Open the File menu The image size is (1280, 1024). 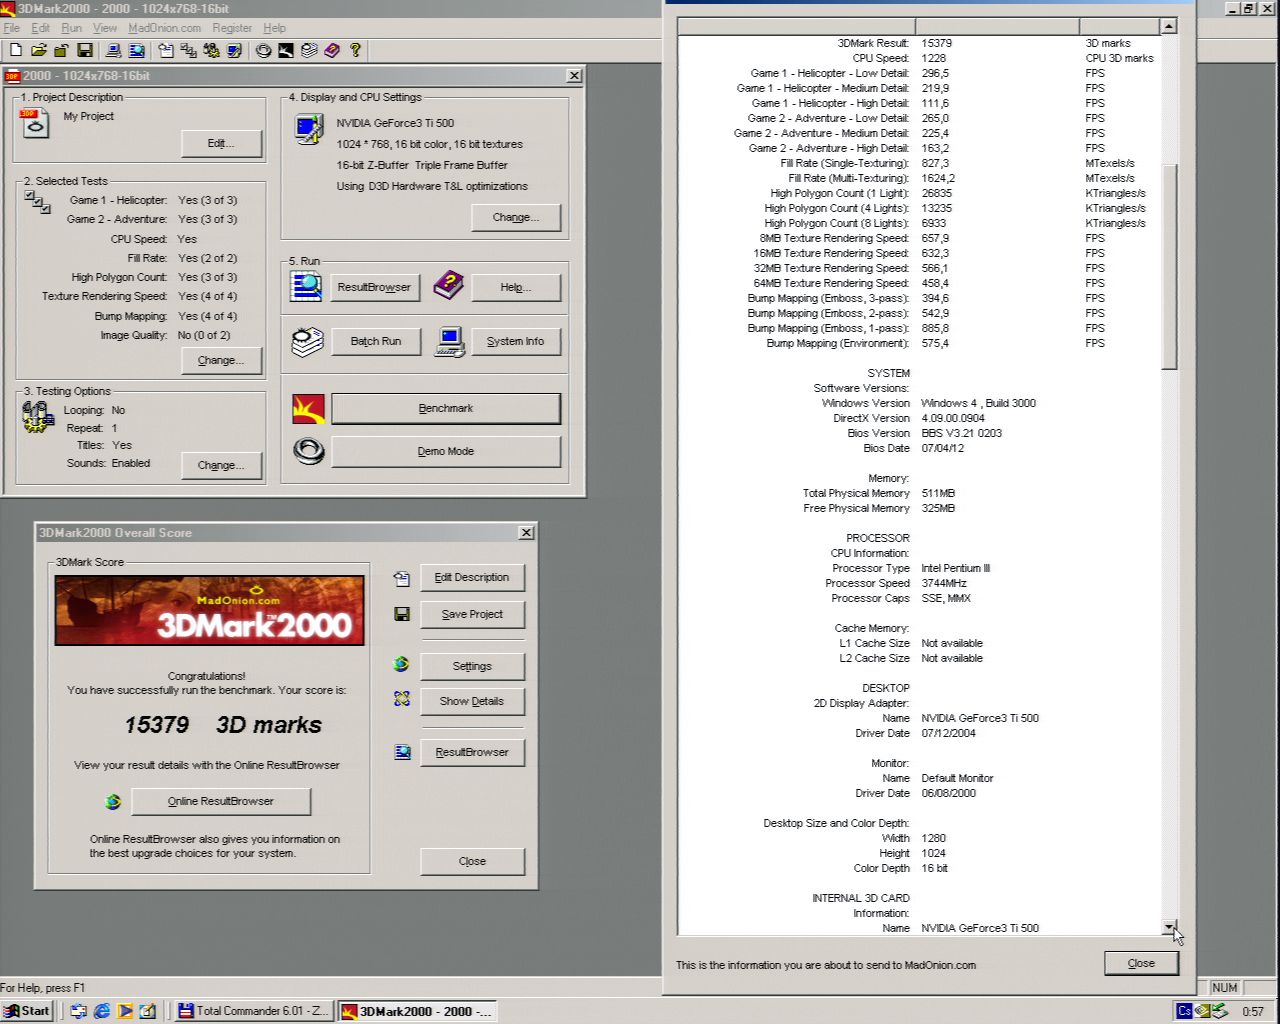(x=12, y=28)
